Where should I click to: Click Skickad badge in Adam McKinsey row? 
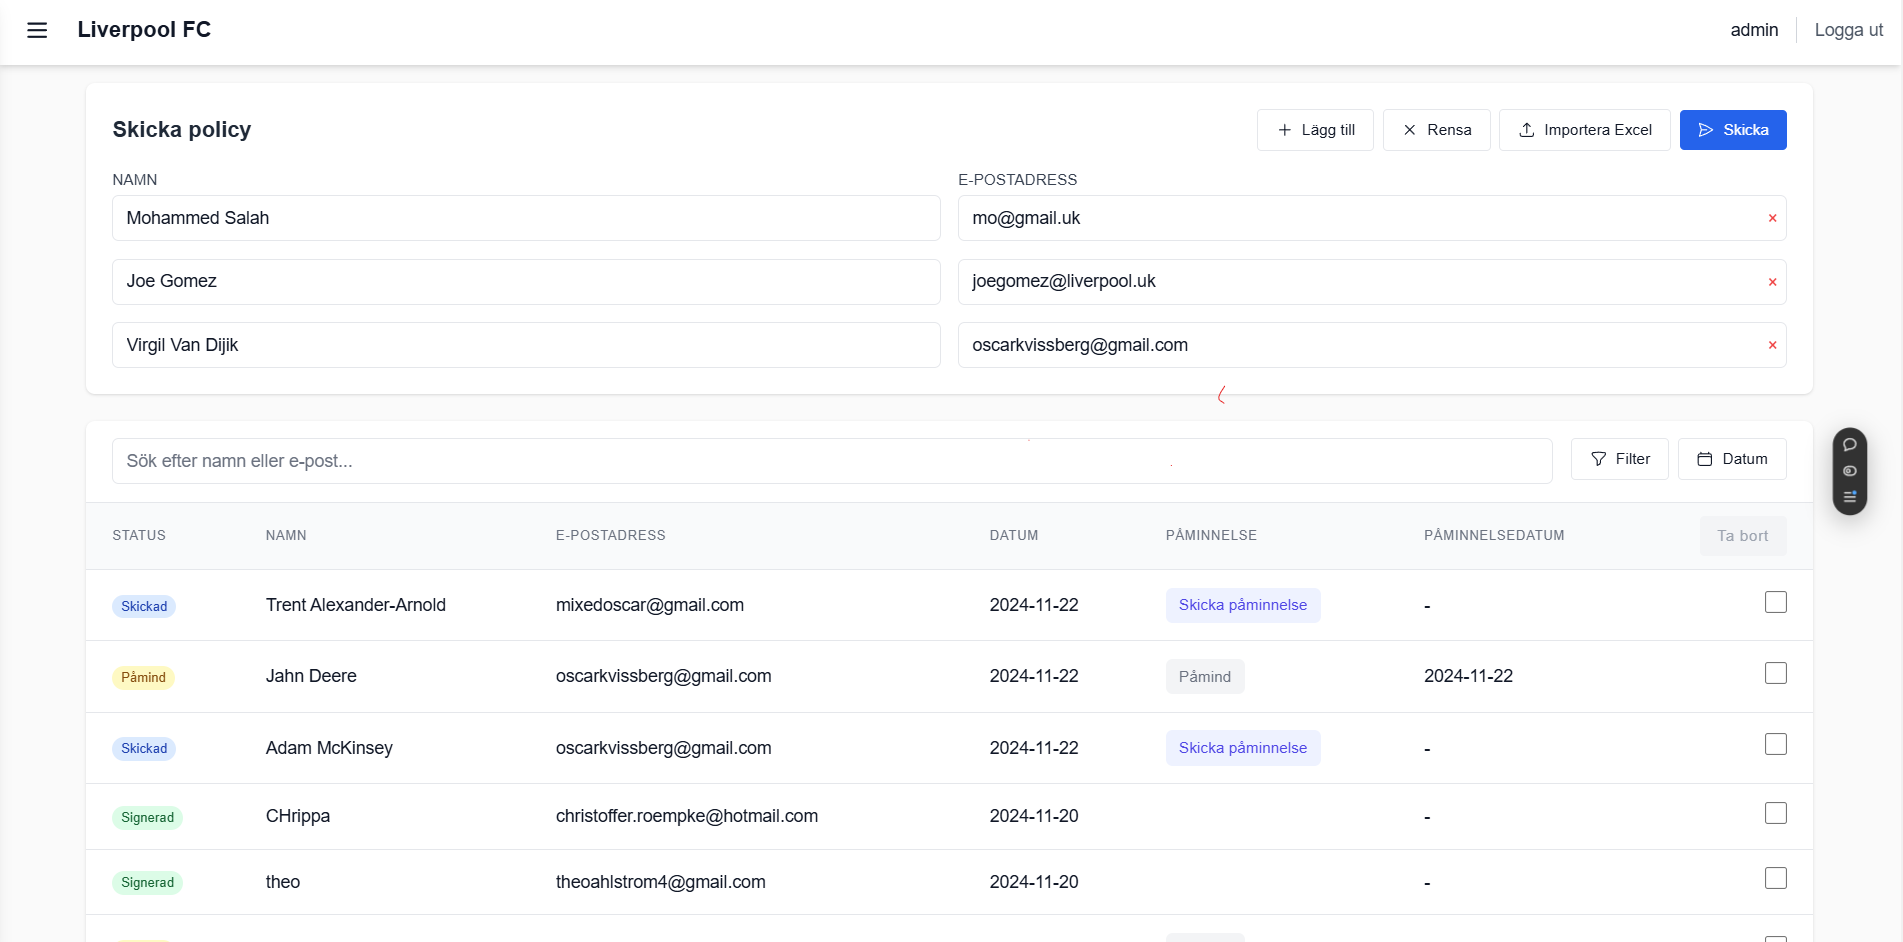[x=144, y=749]
